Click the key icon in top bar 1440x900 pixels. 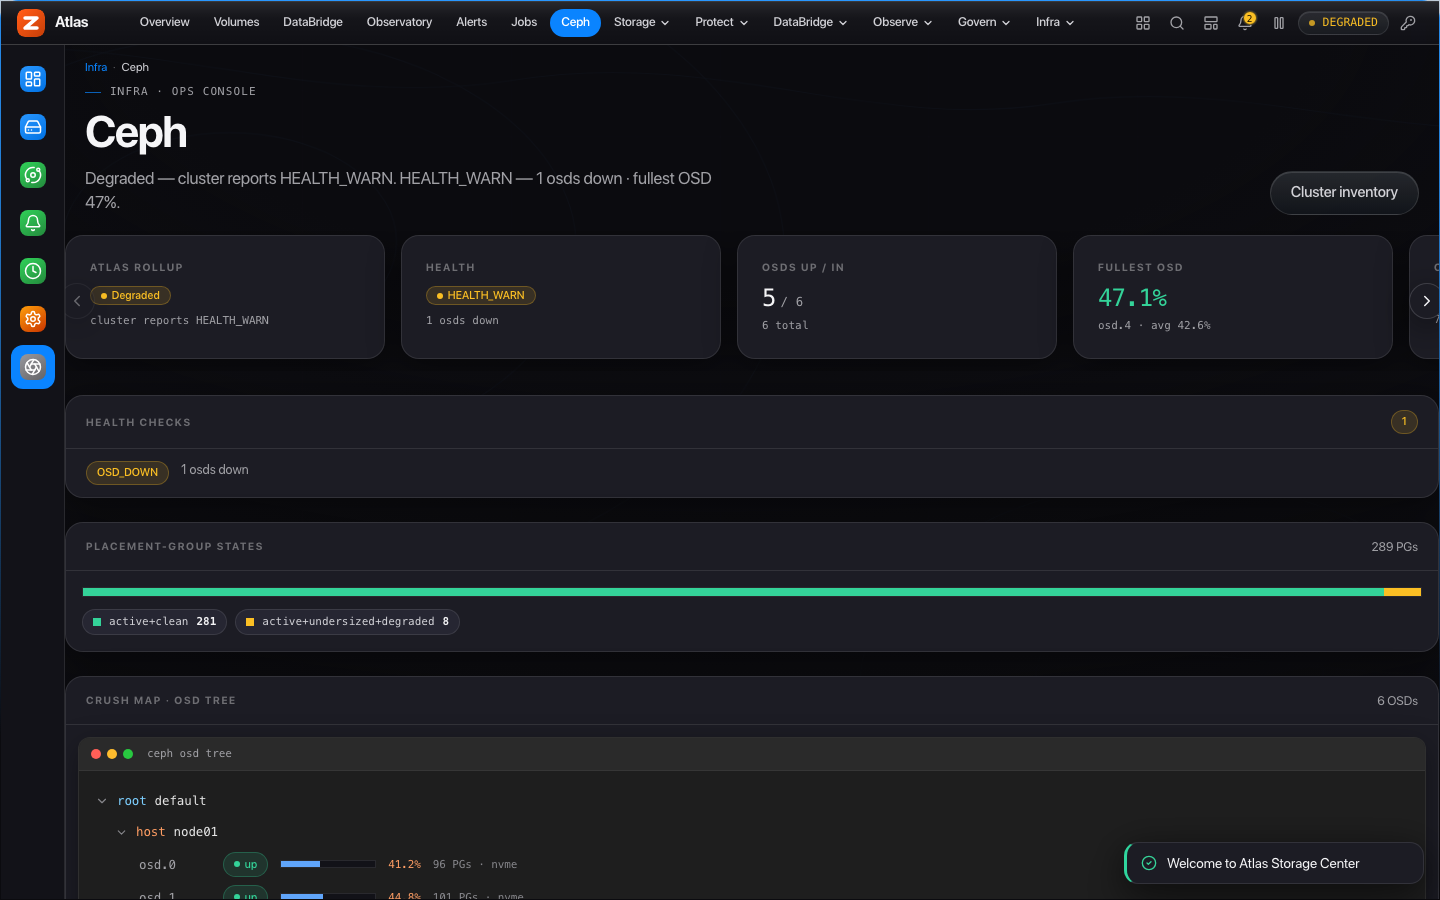tap(1408, 23)
